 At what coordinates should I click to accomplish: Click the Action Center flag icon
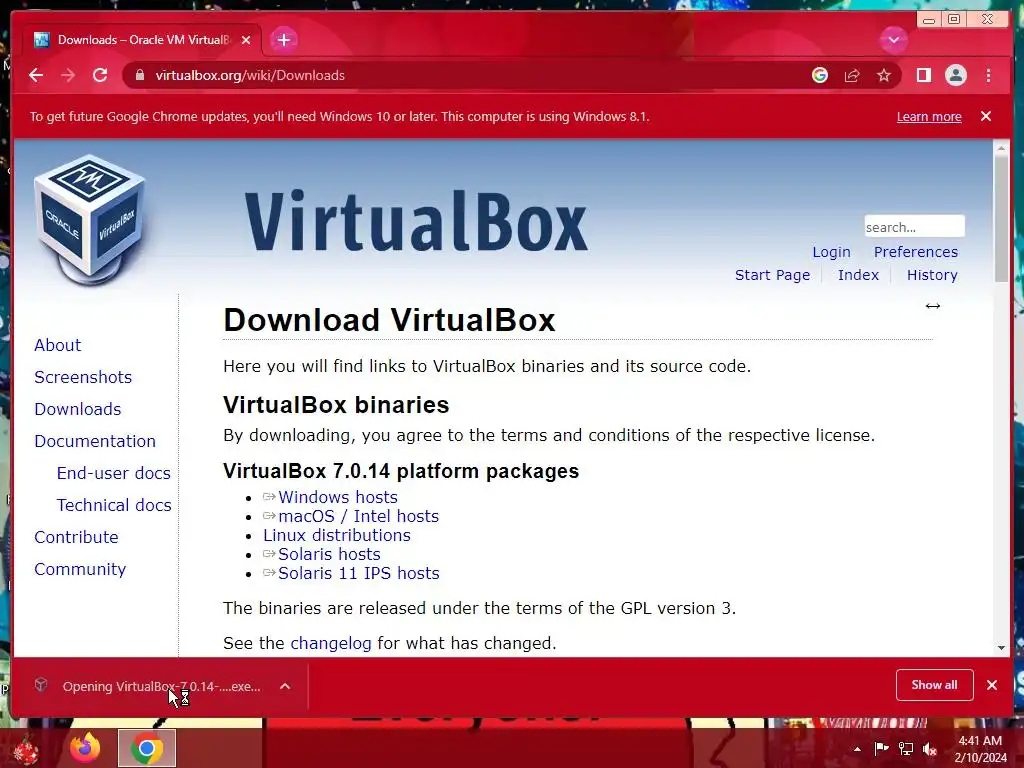881,749
